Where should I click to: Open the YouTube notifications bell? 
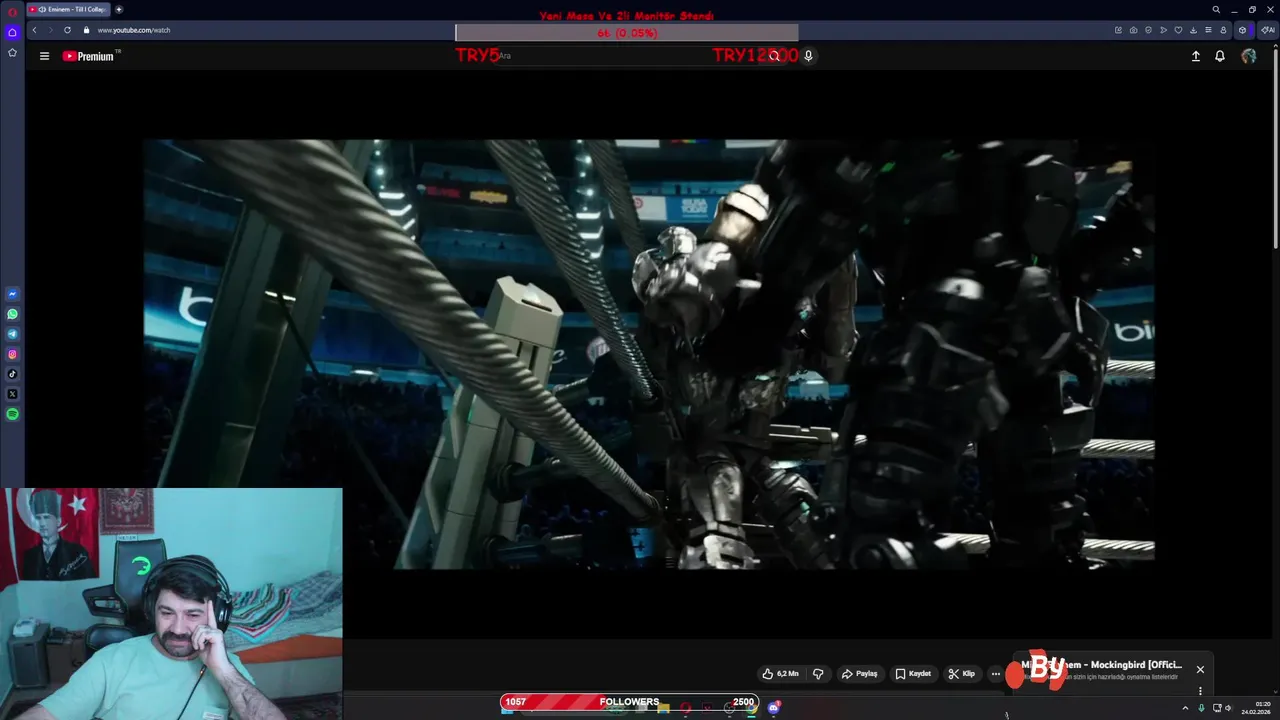point(1220,56)
